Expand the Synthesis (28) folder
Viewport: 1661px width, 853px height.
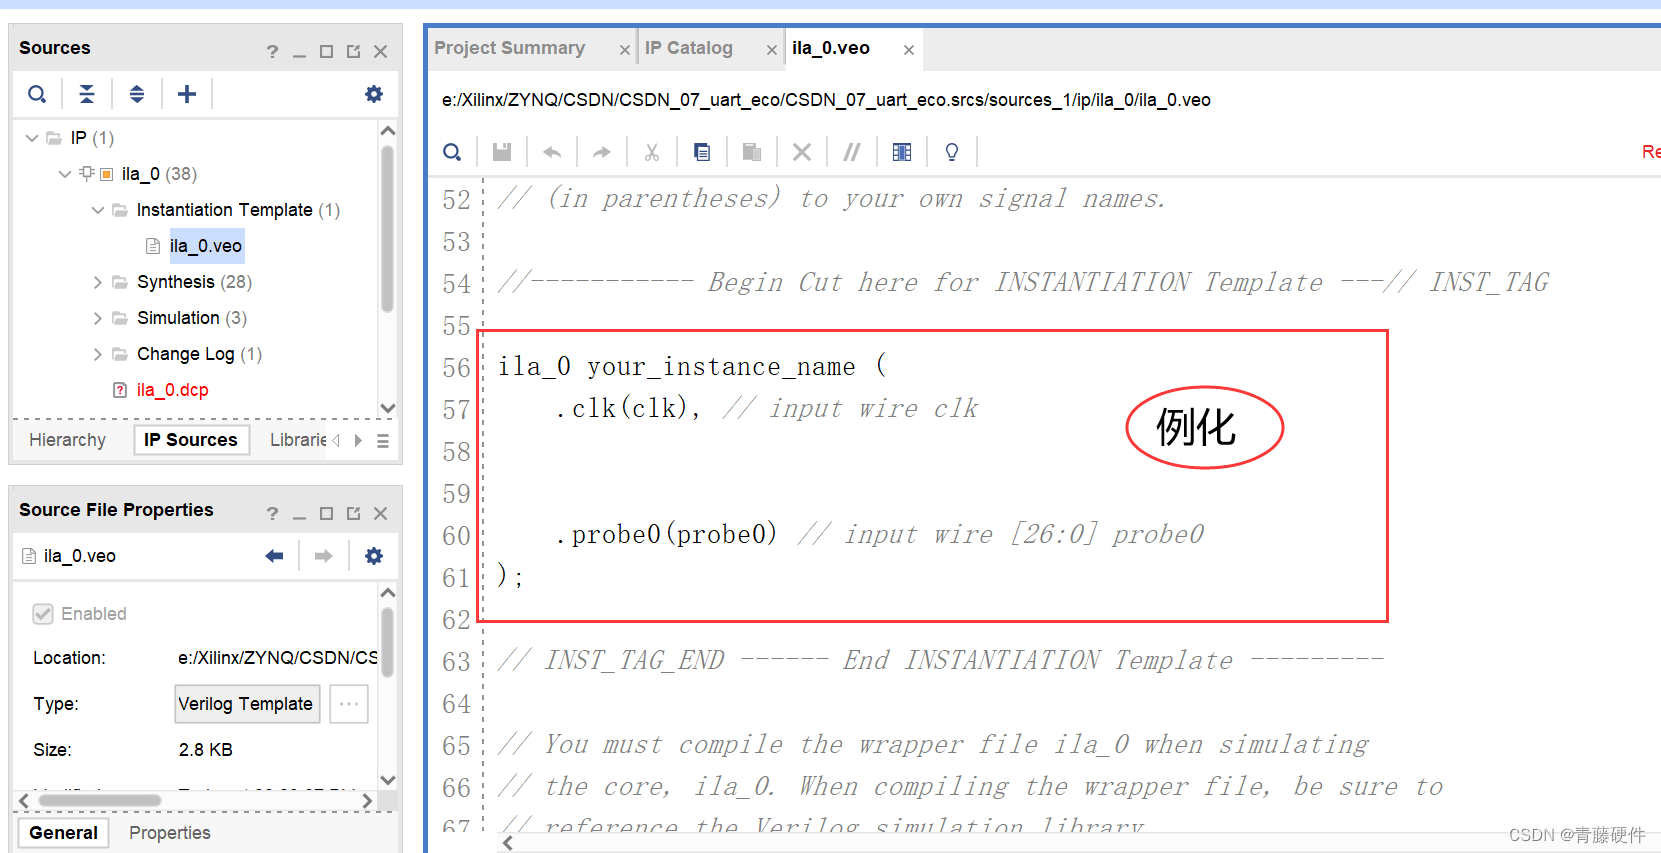click(x=98, y=282)
